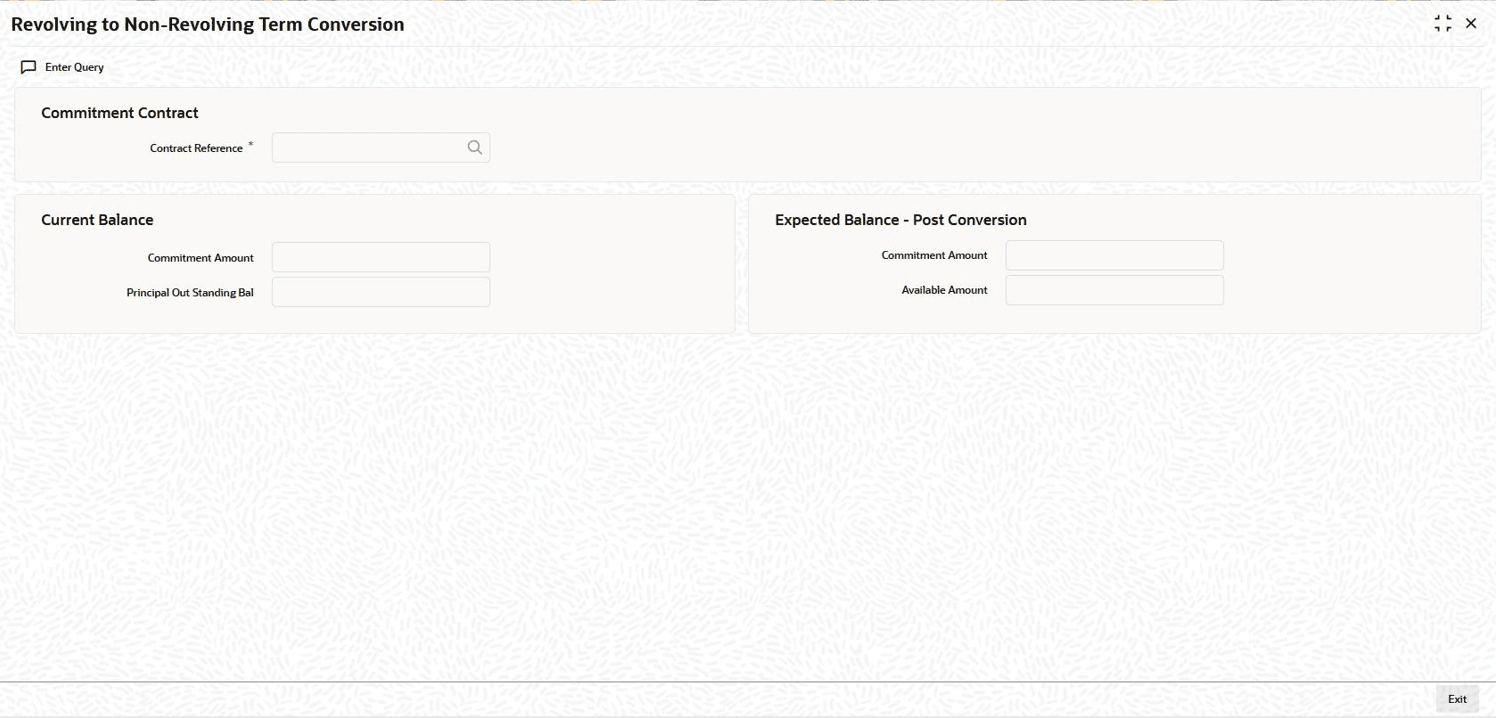Click the Enter Query speech bubble icon
The image size is (1496, 718).
click(x=28, y=67)
